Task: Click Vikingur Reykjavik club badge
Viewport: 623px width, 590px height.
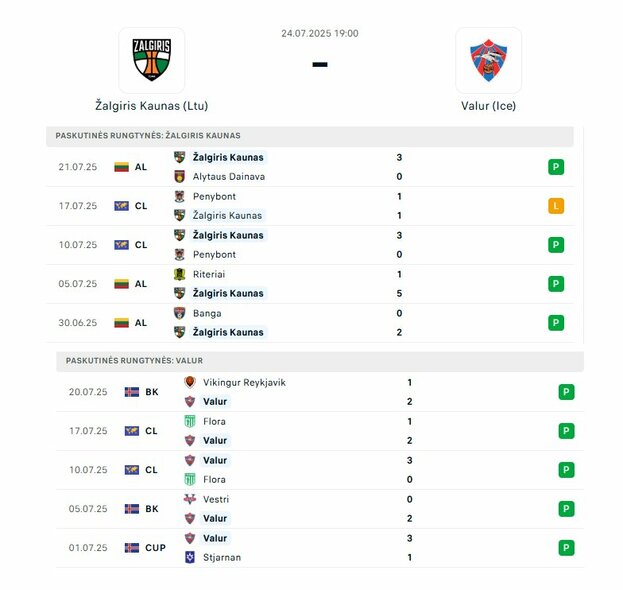Action: coord(190,382)
